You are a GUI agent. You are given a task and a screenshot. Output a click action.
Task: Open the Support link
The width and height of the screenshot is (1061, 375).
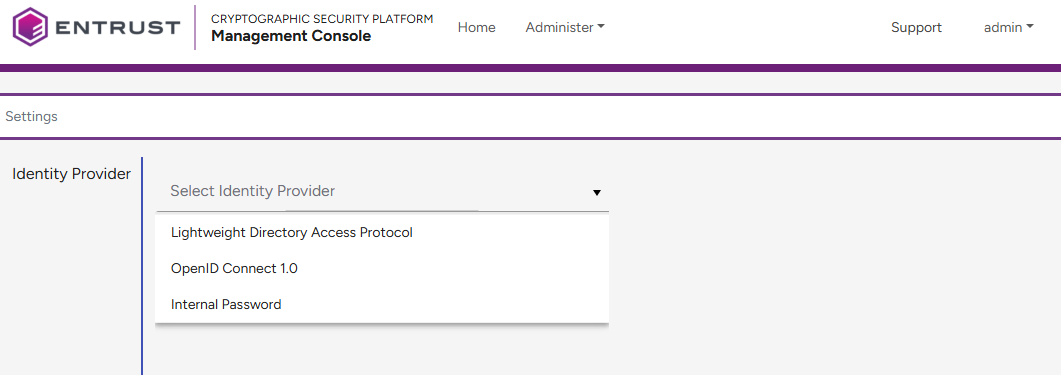point(916,27)
